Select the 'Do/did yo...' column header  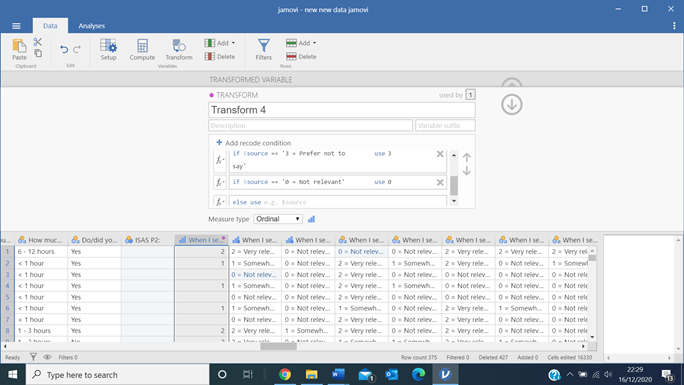94,240
